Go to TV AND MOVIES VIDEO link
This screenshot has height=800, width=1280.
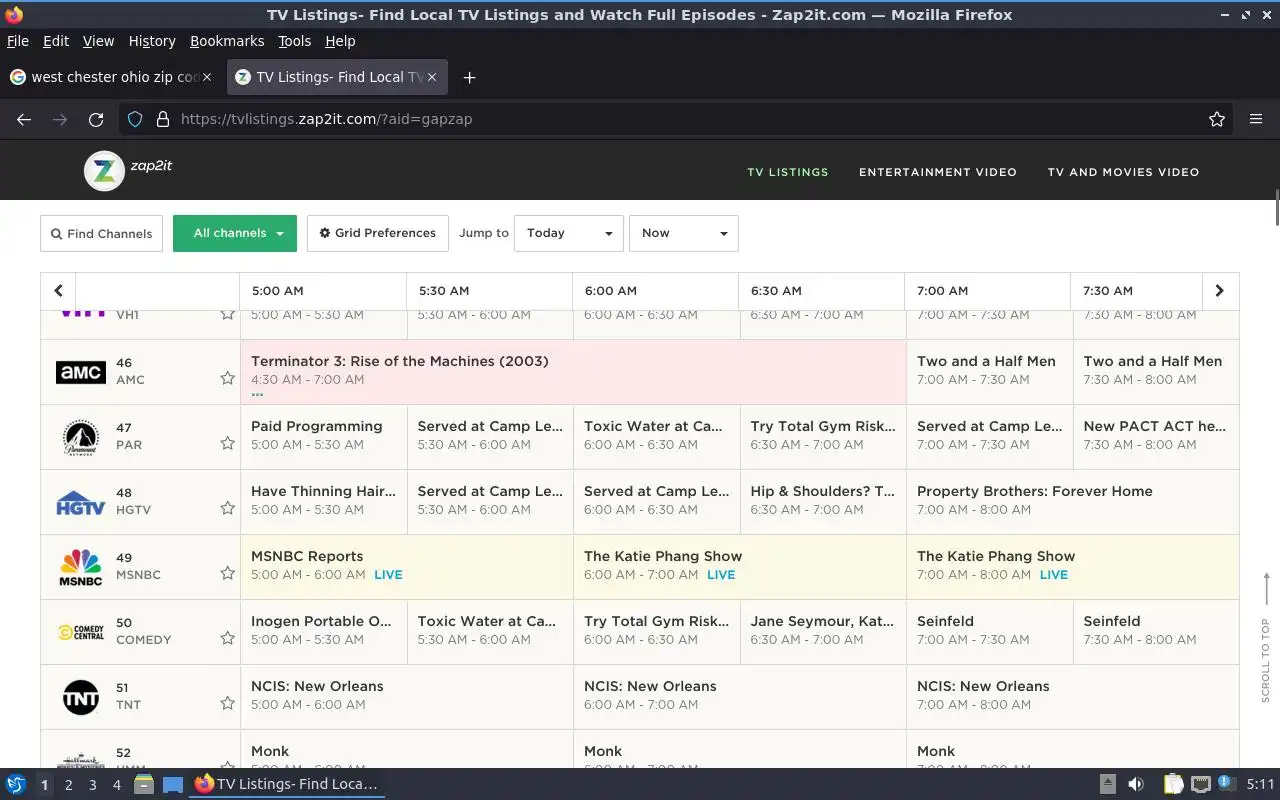coord(1123,172)
